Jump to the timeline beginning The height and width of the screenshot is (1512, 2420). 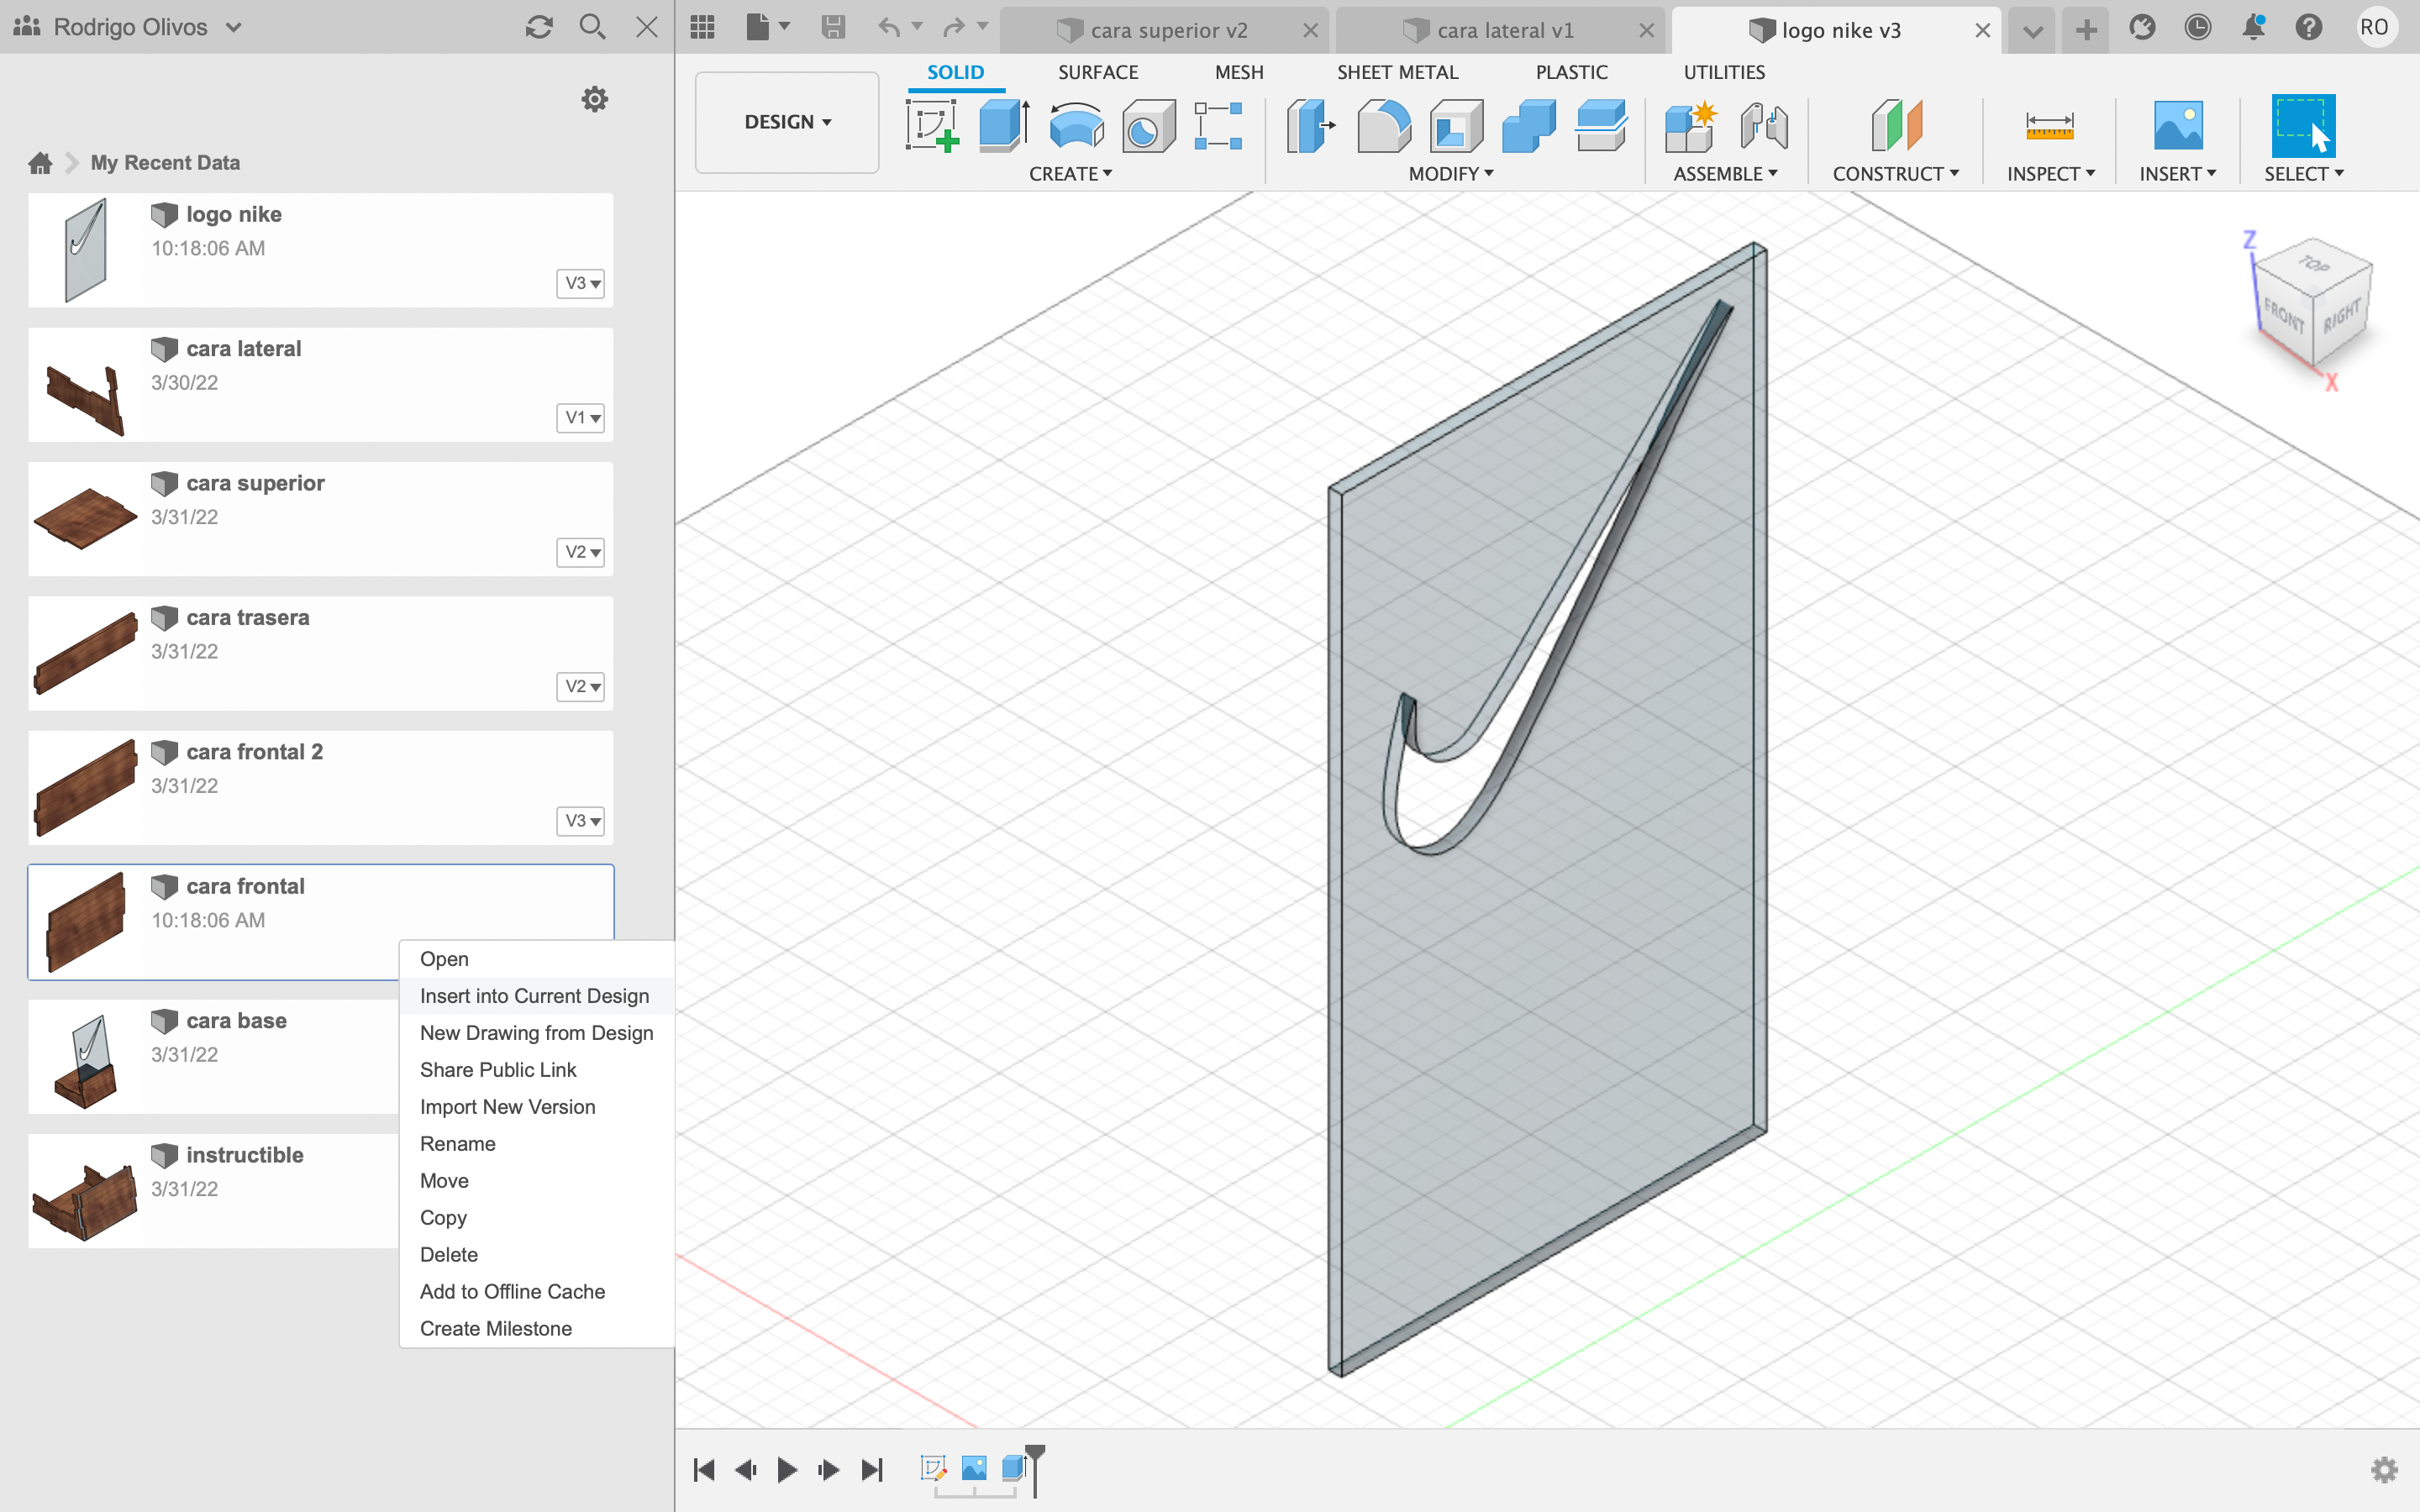pyautogui.click(x=704, y=1469)
